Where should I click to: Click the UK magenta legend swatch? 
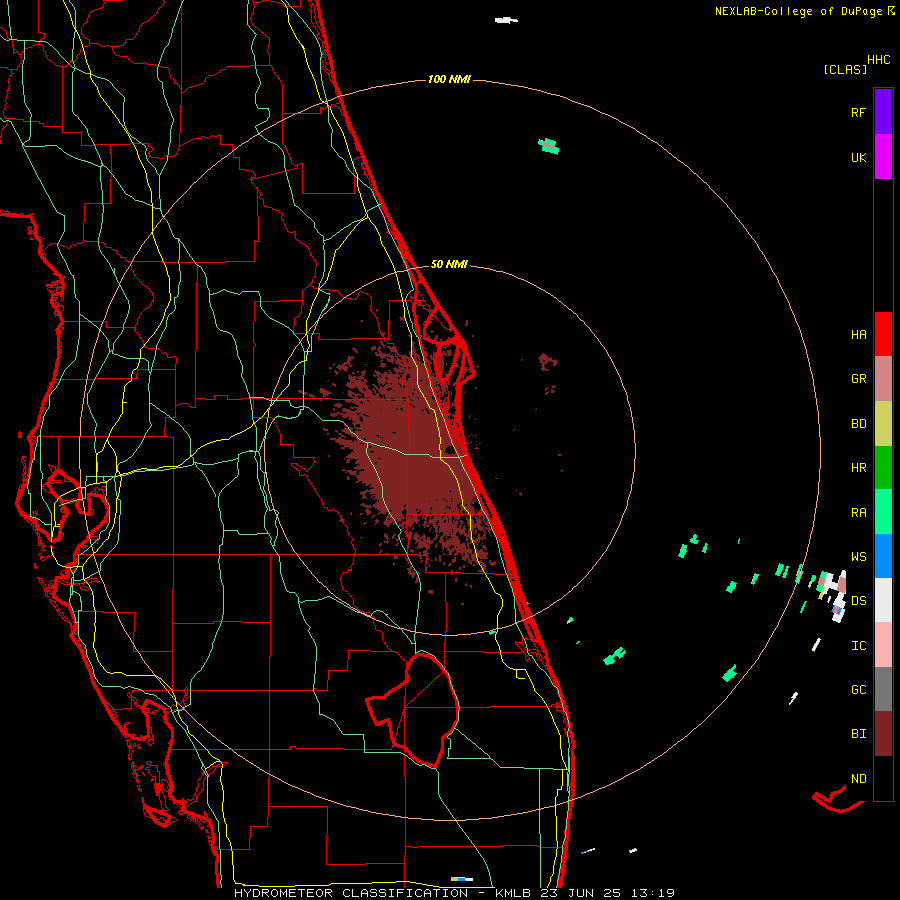click(x=883, y=157)
